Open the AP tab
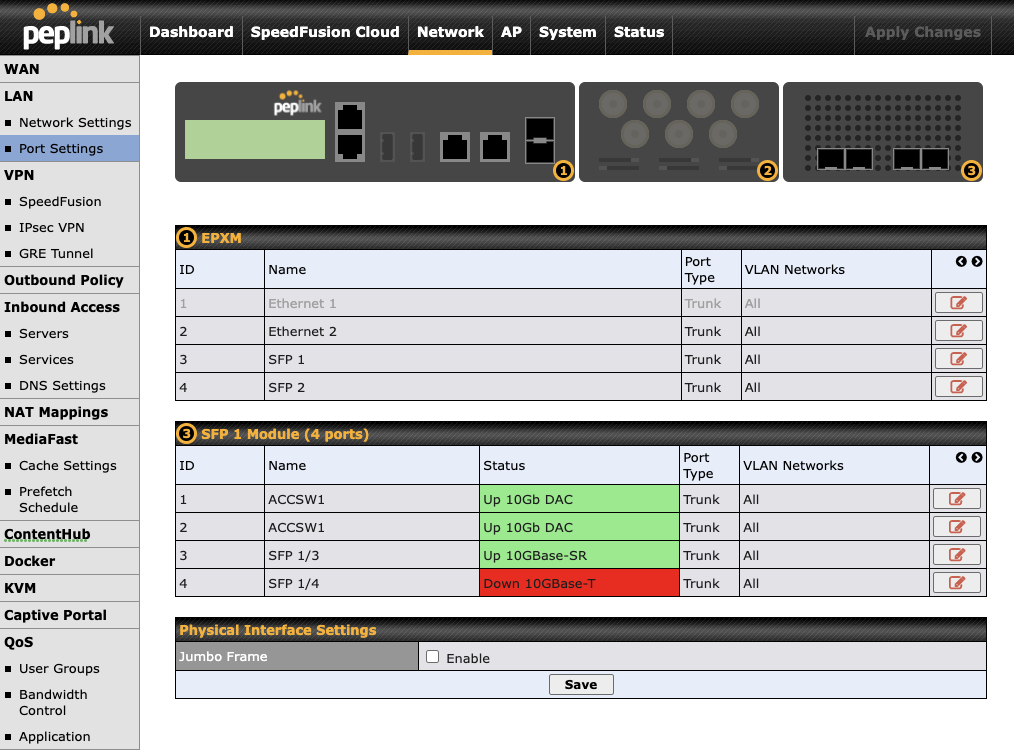 tap(512, 32)
